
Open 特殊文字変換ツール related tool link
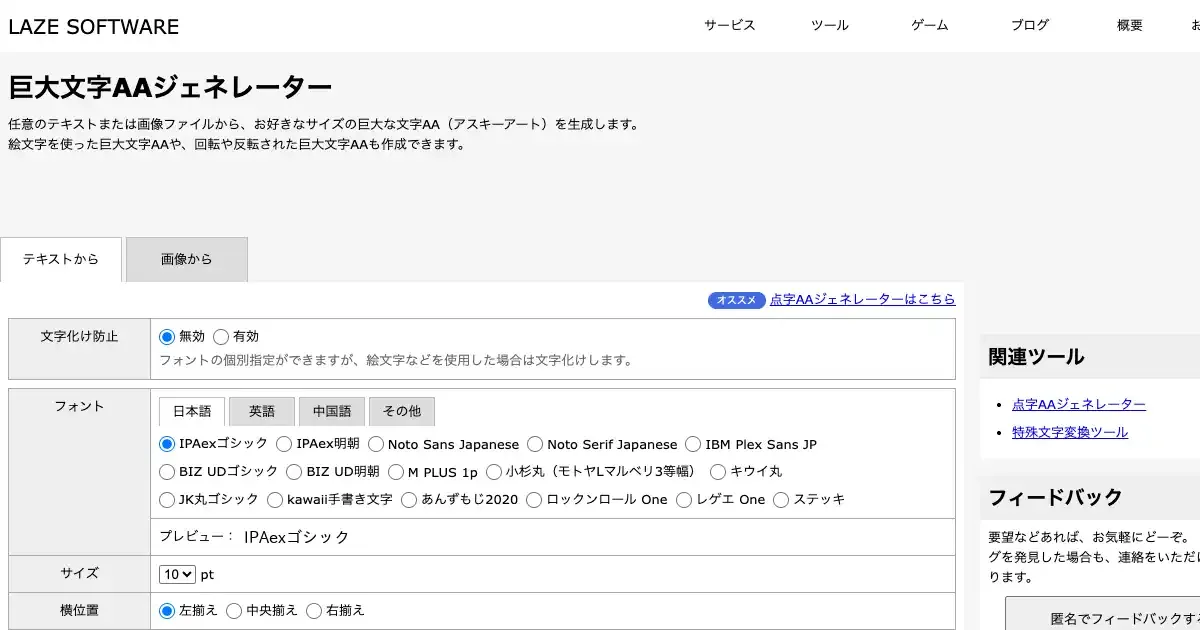pos(1069,432)
